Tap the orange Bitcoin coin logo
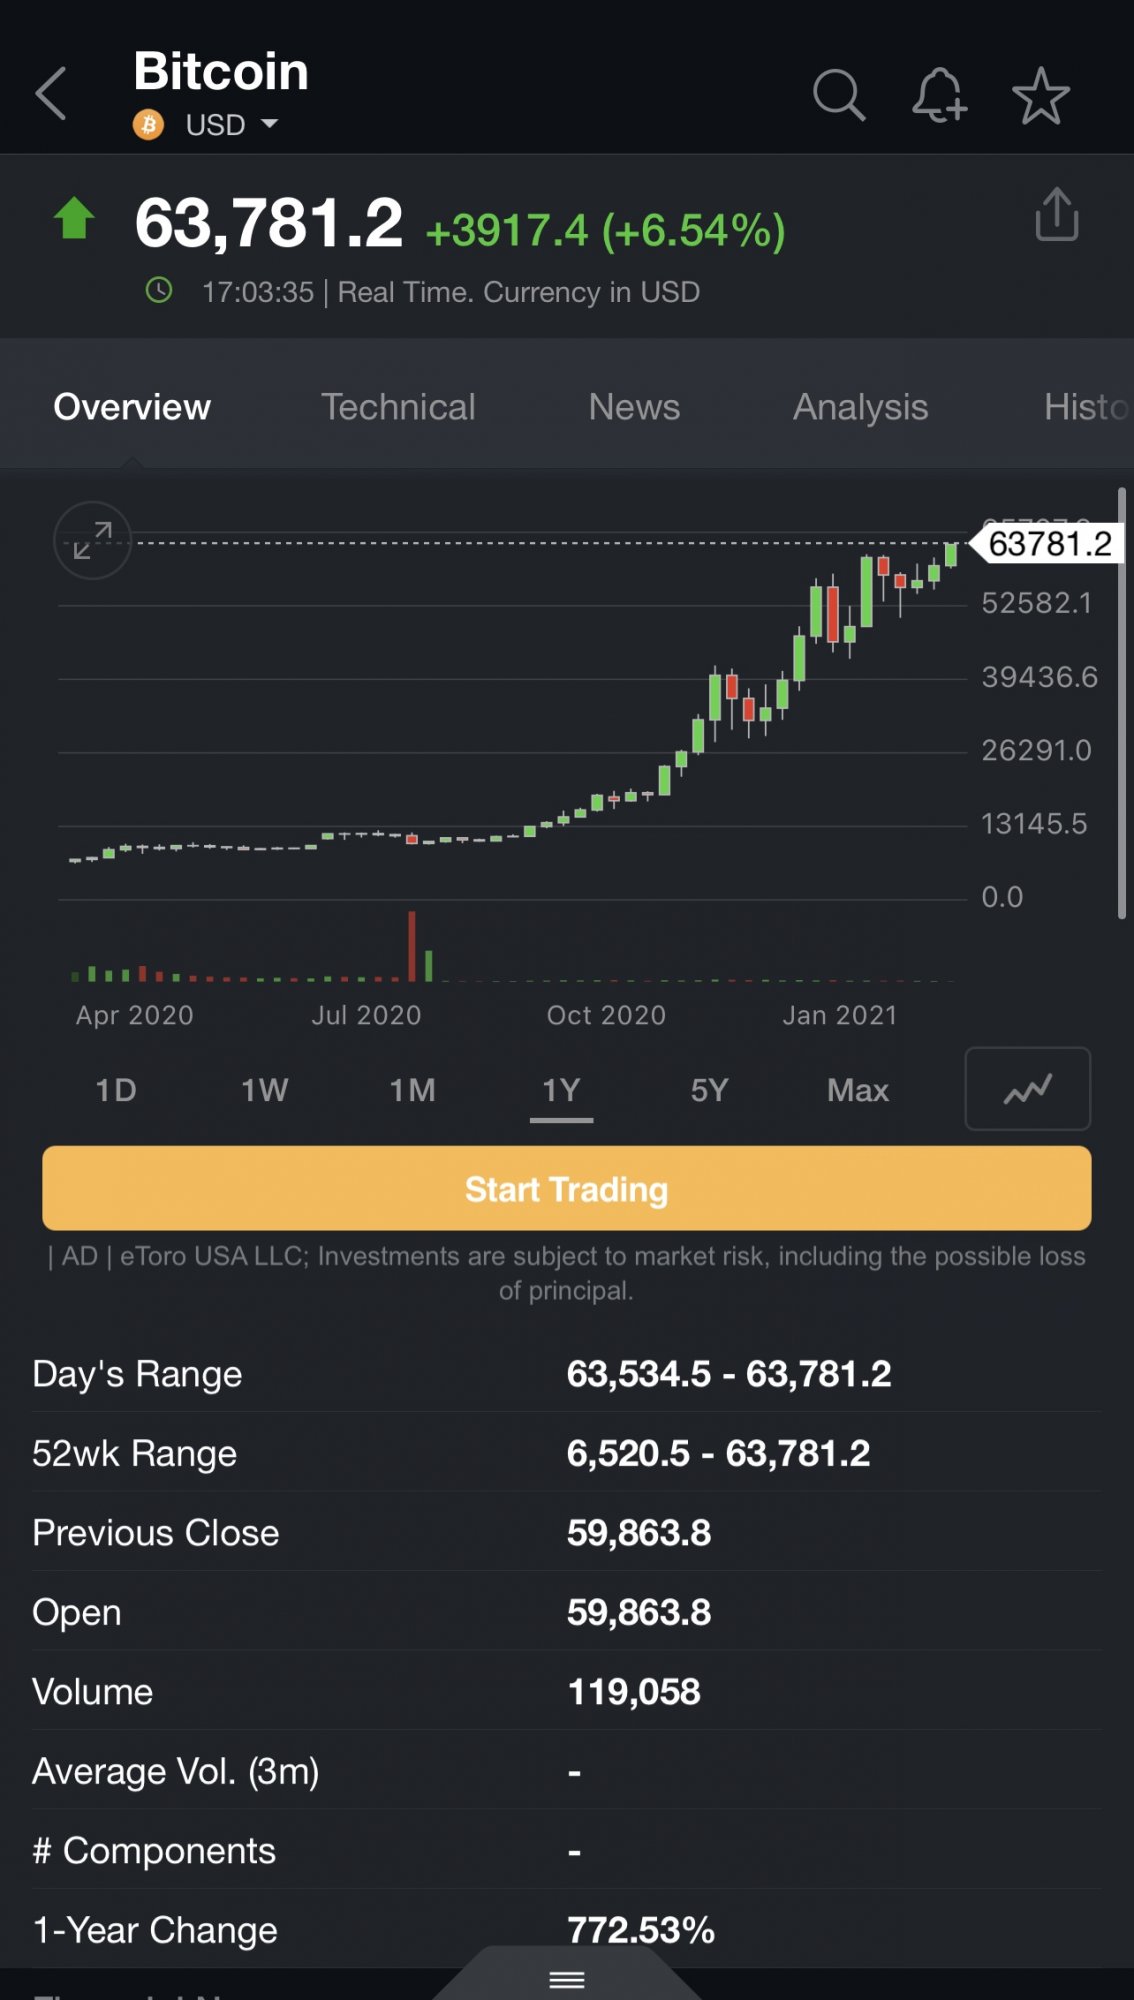1134x2000 pixels. click(149, 125)
